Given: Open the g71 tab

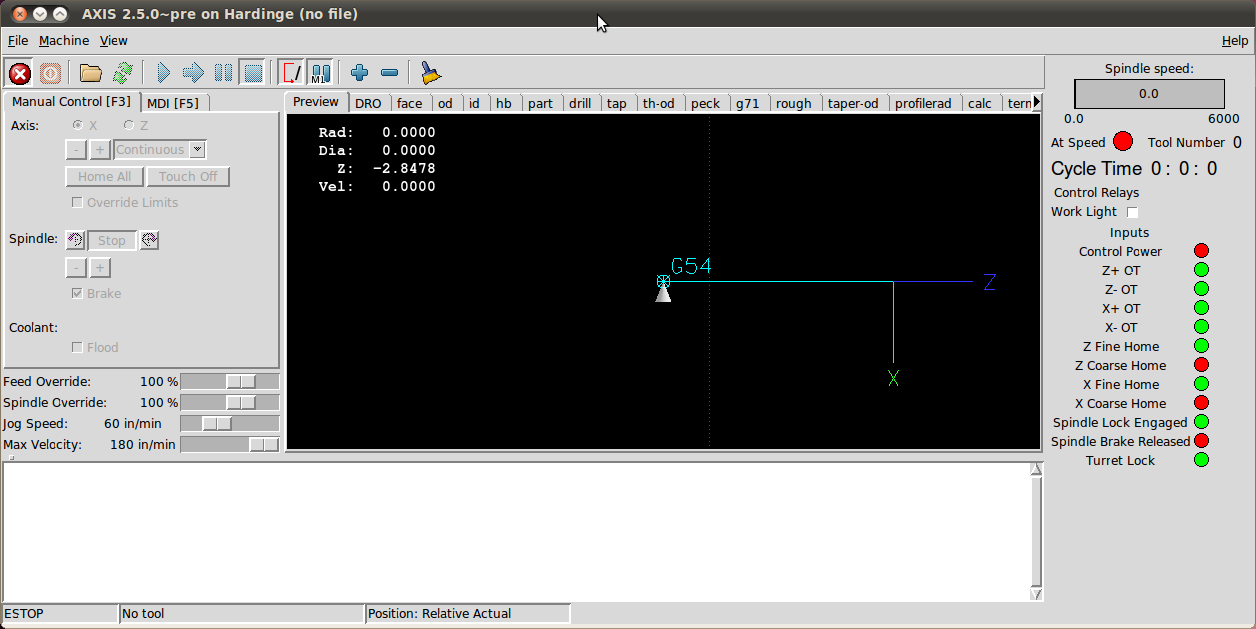Looking at the screenshot, I should point(748,103).
